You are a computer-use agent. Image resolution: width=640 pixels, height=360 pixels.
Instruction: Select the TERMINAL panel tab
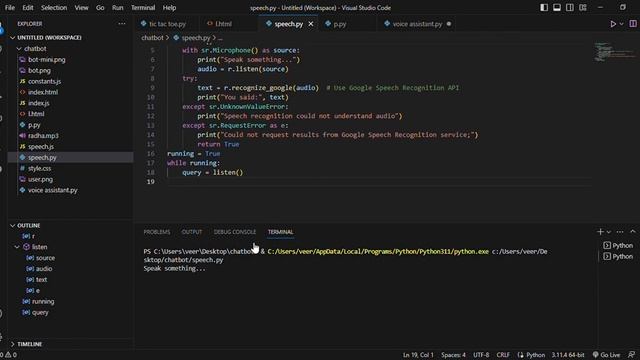click(x=280, y=232)
